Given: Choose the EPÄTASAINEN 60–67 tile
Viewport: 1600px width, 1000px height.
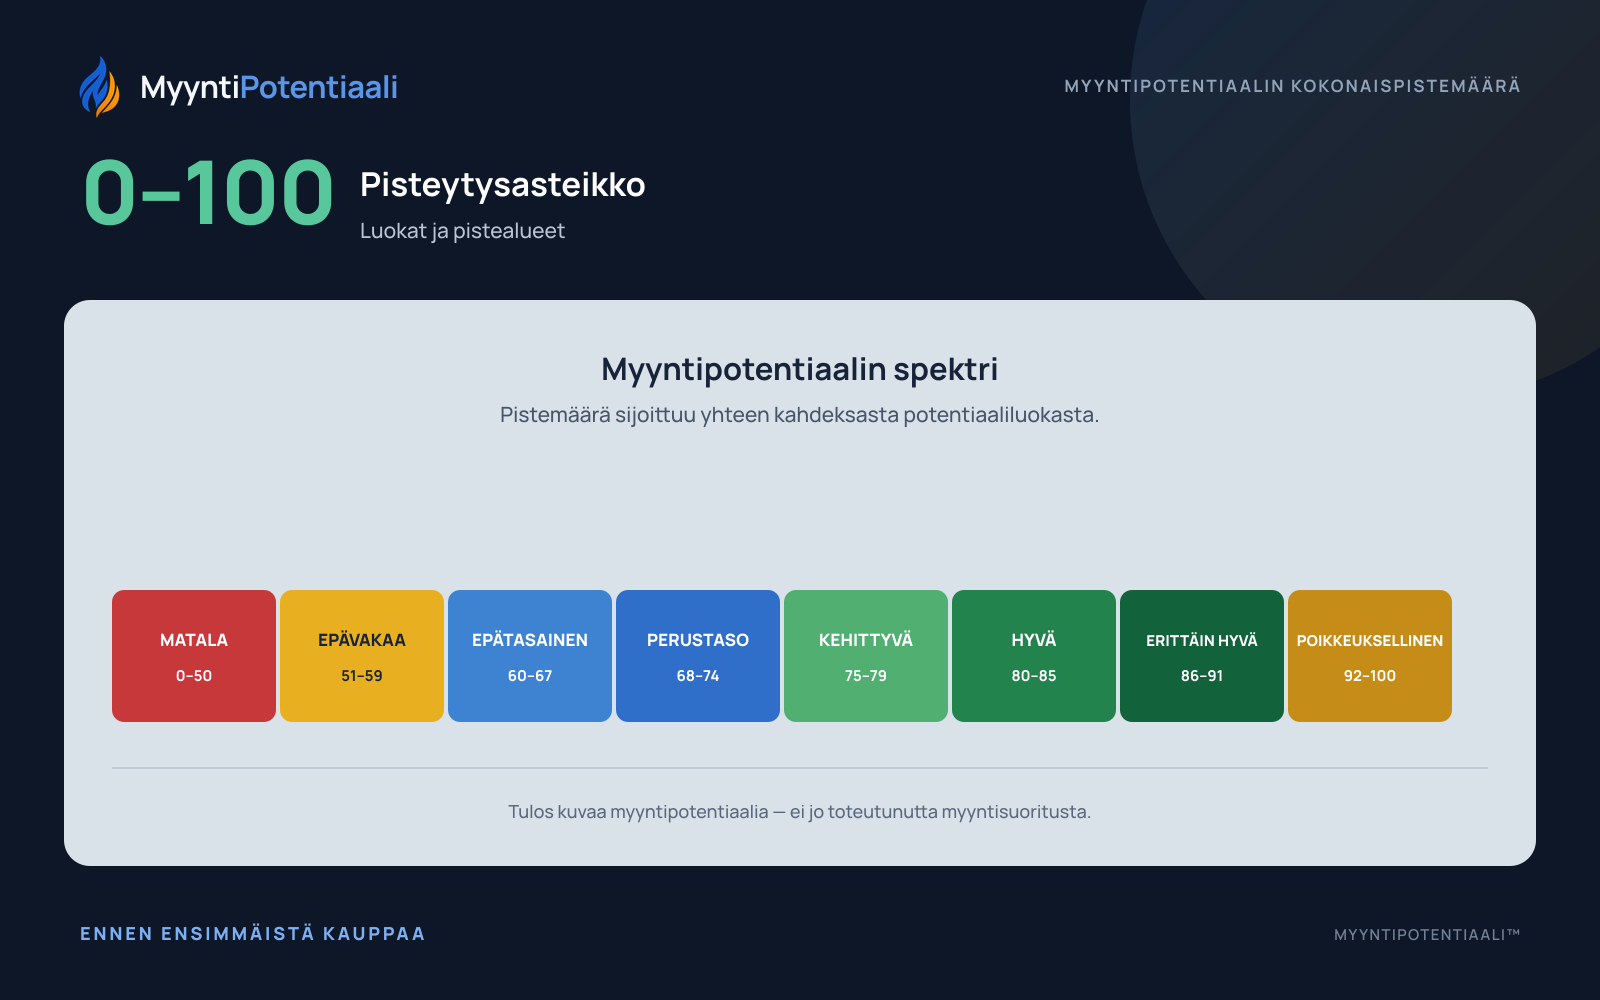Looking at the screenshot, I should (530, 656).
